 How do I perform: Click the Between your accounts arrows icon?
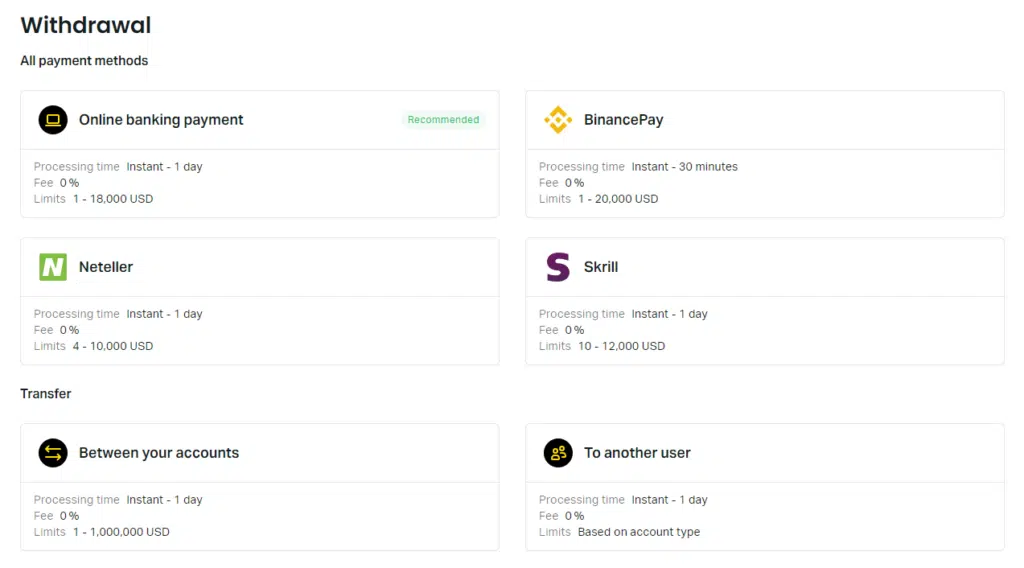53,453
